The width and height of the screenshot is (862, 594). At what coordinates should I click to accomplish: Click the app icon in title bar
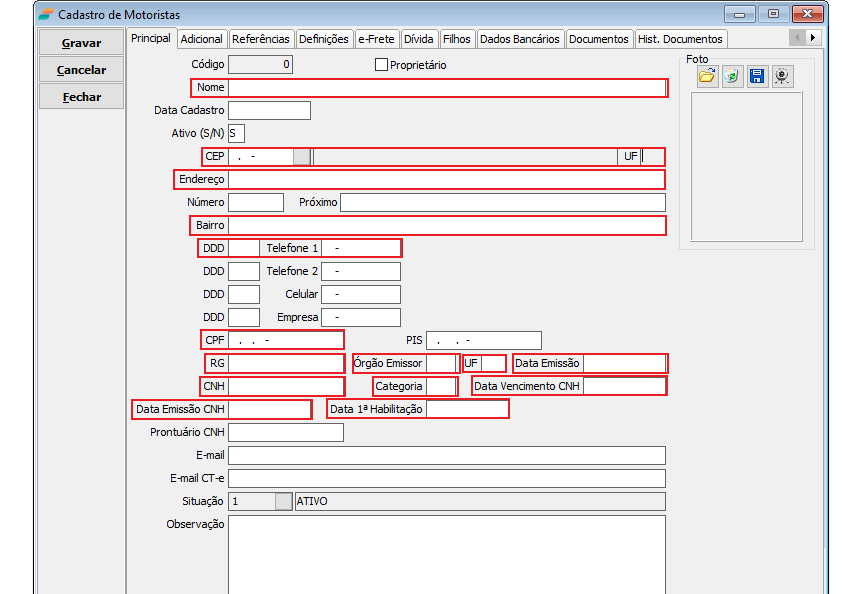[x=45, y=14]
